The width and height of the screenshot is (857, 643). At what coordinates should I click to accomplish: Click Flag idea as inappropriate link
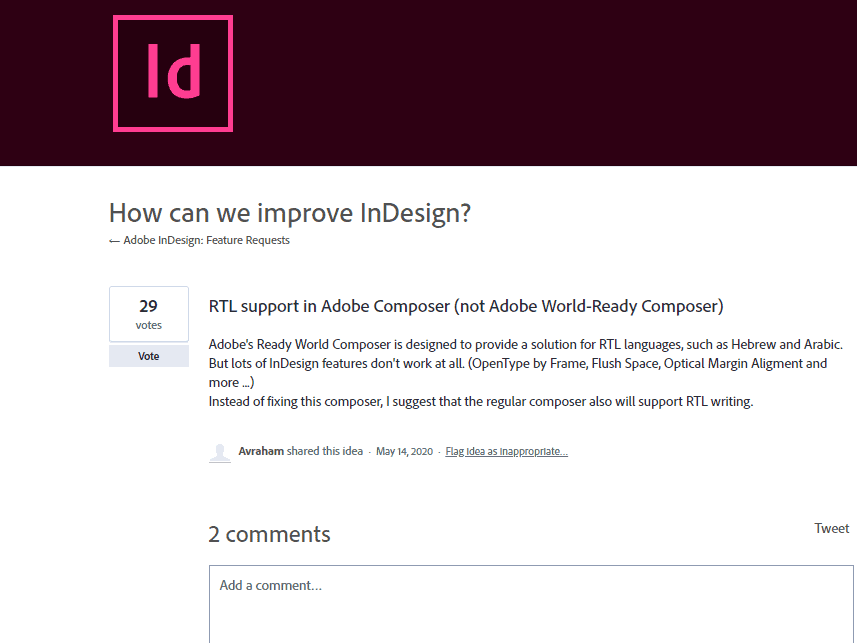pyautogui.click(x=507, y=452)
